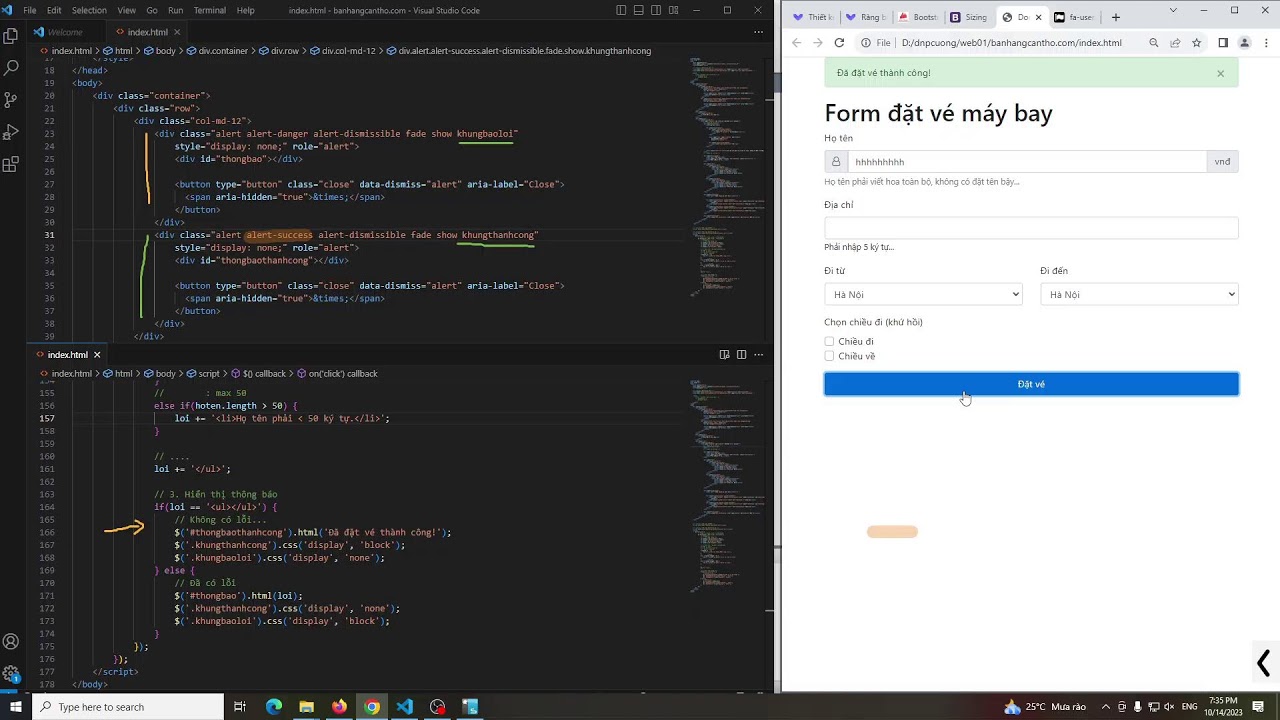Open the View menu in VS Code
Image resolution: width=1280 pixels, height=720 pixels.
tap(126, 10)
